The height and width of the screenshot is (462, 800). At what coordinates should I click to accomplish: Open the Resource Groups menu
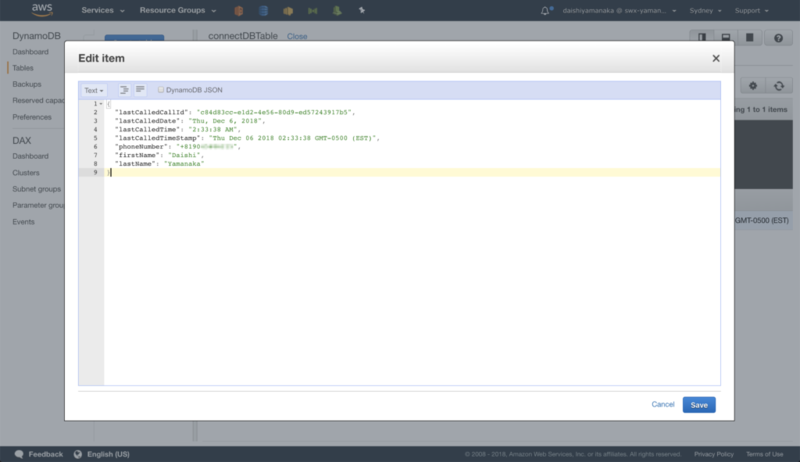coord(178,10)
